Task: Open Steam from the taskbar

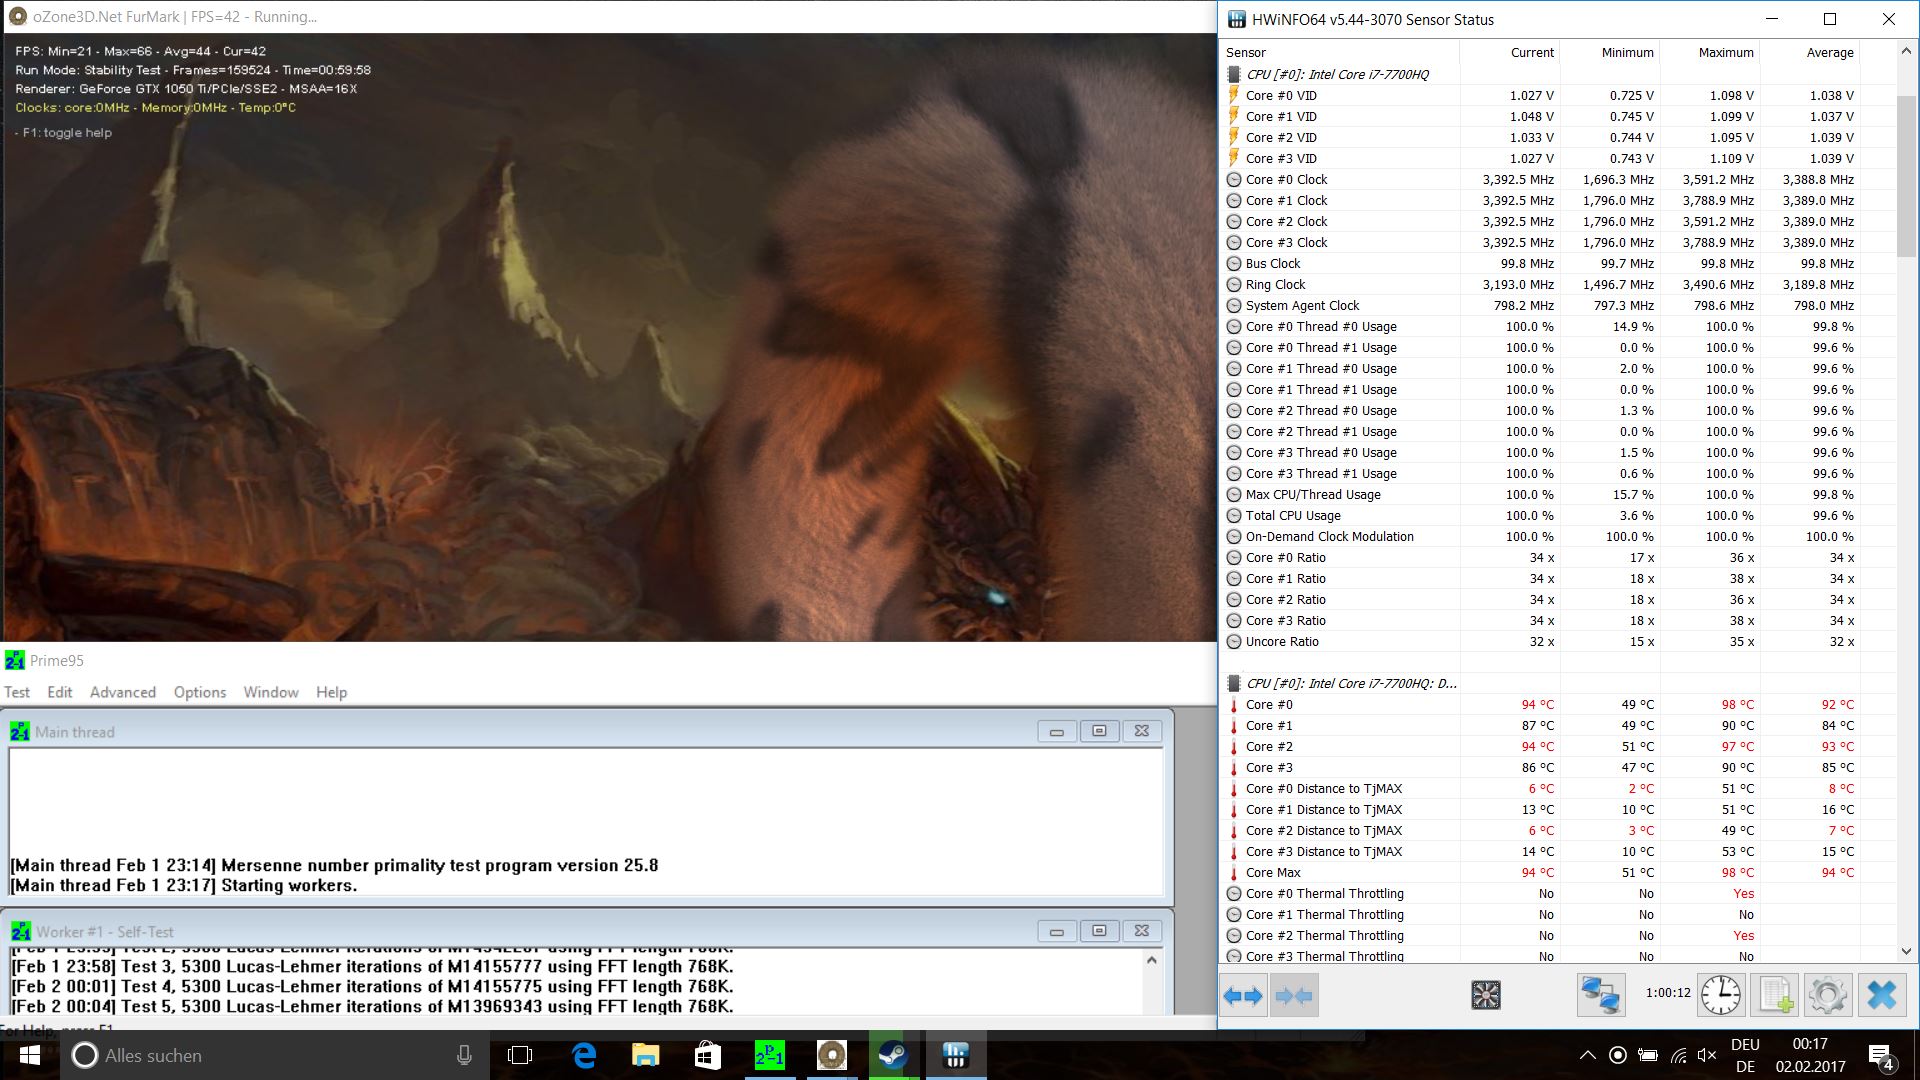Action: (x=894, y=1055)
